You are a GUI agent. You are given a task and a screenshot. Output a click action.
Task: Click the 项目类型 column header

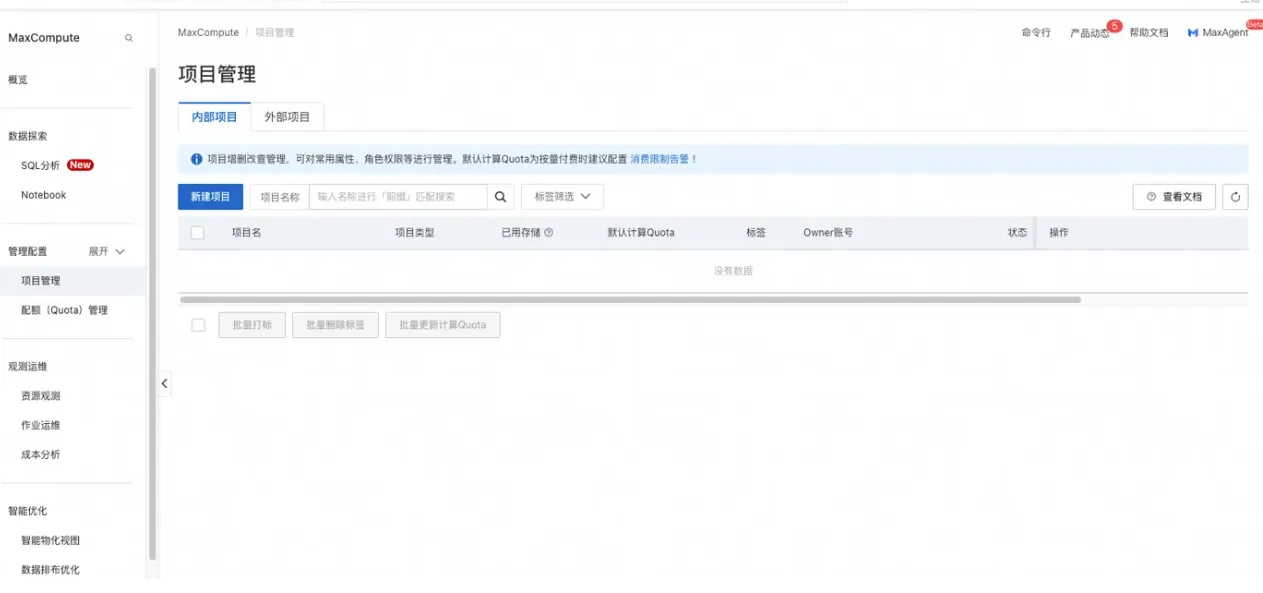(415, 233)
